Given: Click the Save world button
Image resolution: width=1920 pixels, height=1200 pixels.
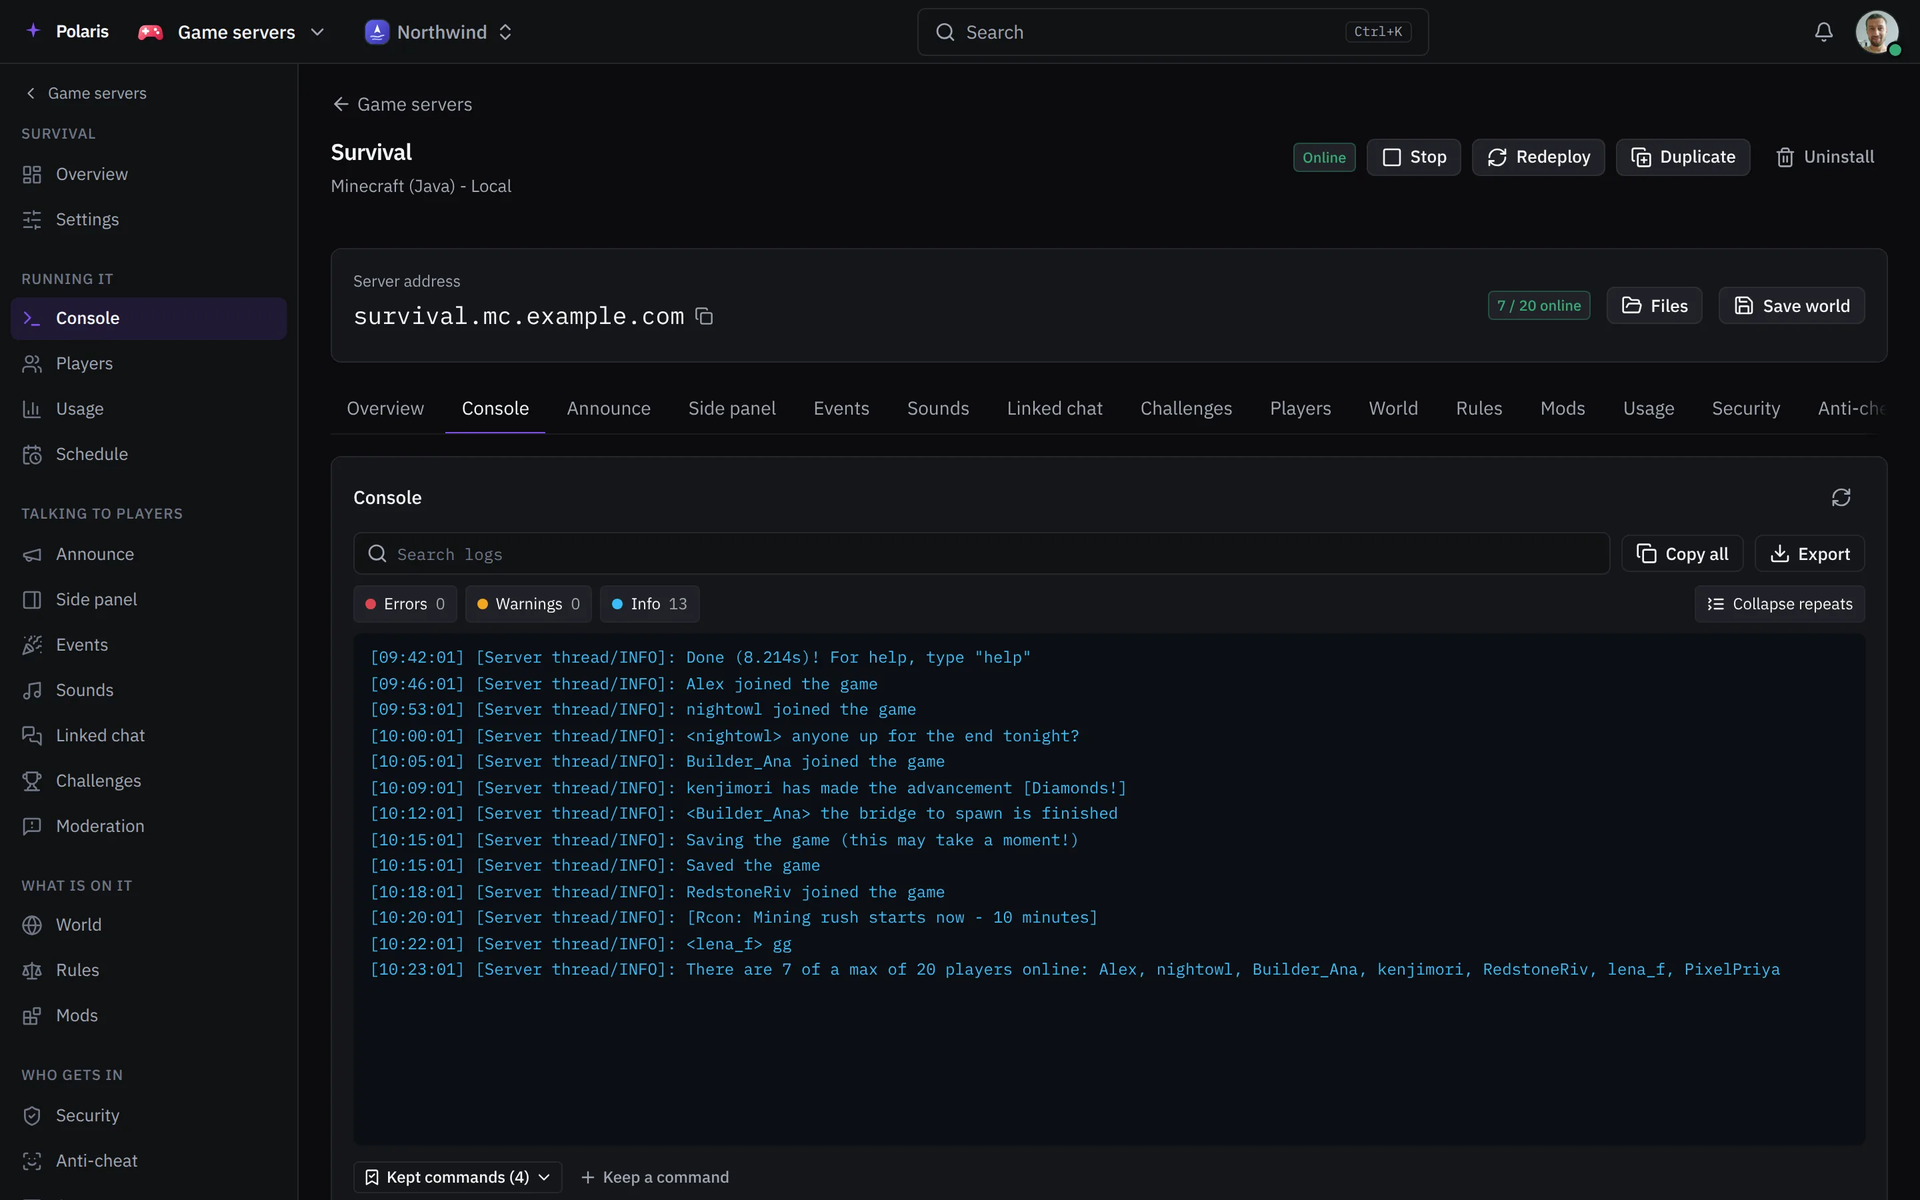Looking at the screenshot, I should pyautogui.click(x=1791, y=306).
